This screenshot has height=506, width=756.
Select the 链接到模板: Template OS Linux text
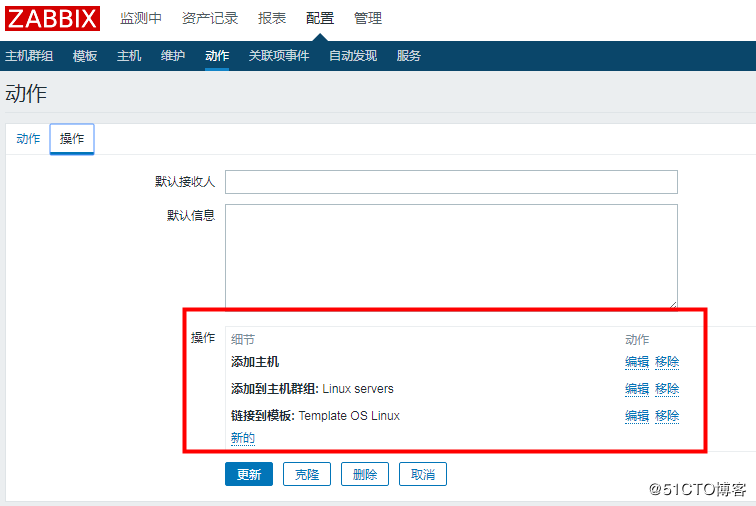[x=315, y=416]
